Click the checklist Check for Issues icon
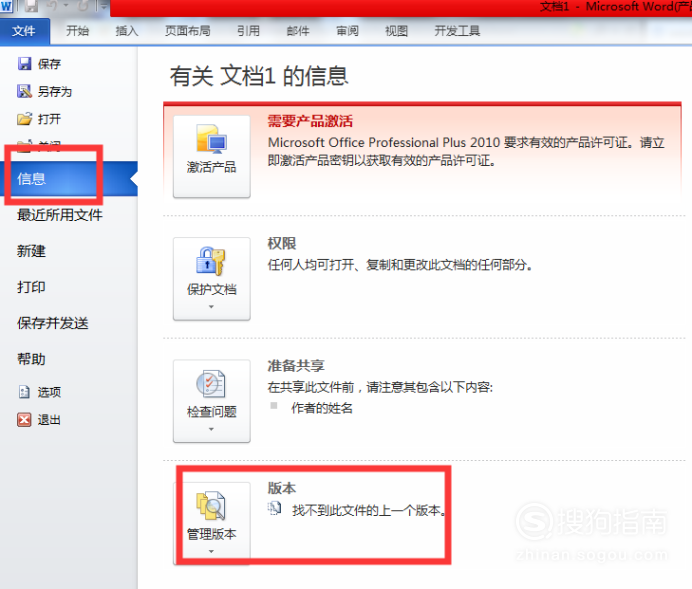The height and width of the screenshot is (589, 692). 211,383
